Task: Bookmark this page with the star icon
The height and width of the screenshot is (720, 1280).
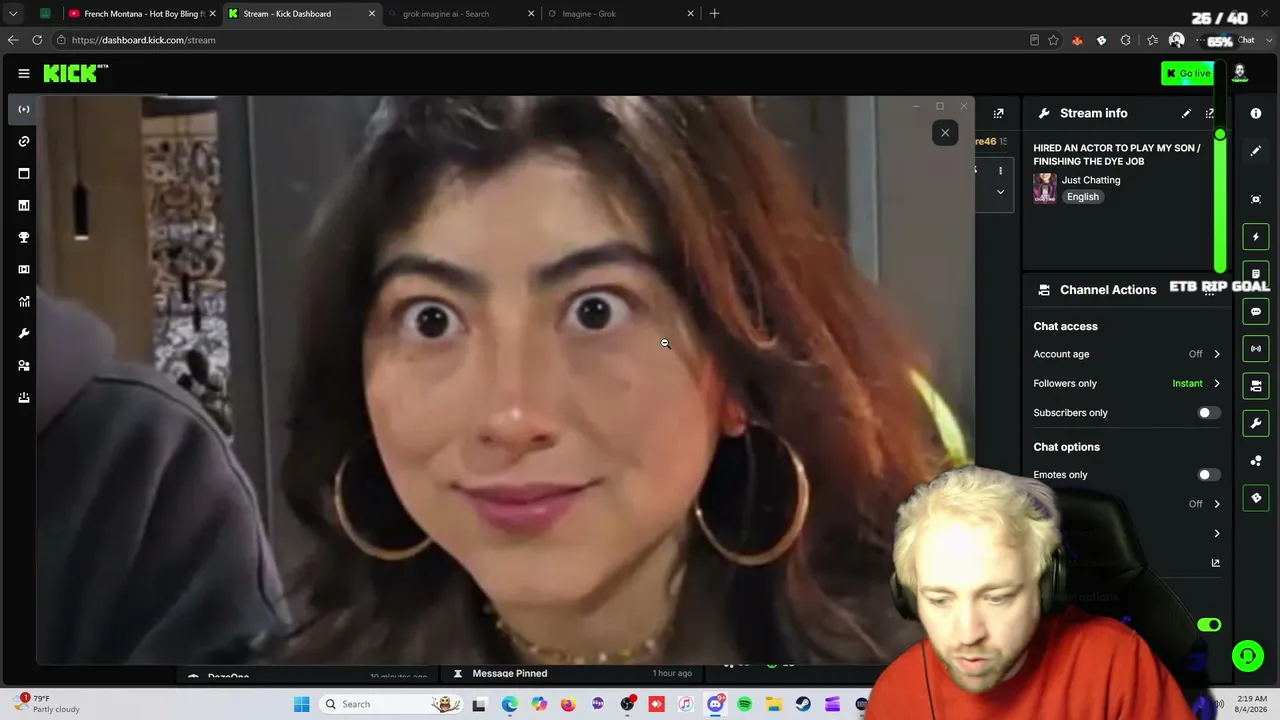Action: (x=1053, y=40)
